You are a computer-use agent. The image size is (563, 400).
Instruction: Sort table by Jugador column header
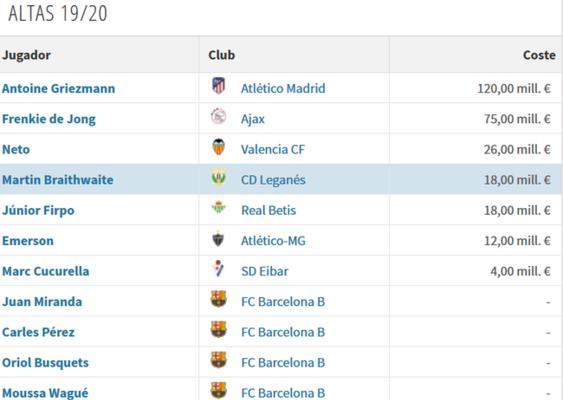[26, 55]
